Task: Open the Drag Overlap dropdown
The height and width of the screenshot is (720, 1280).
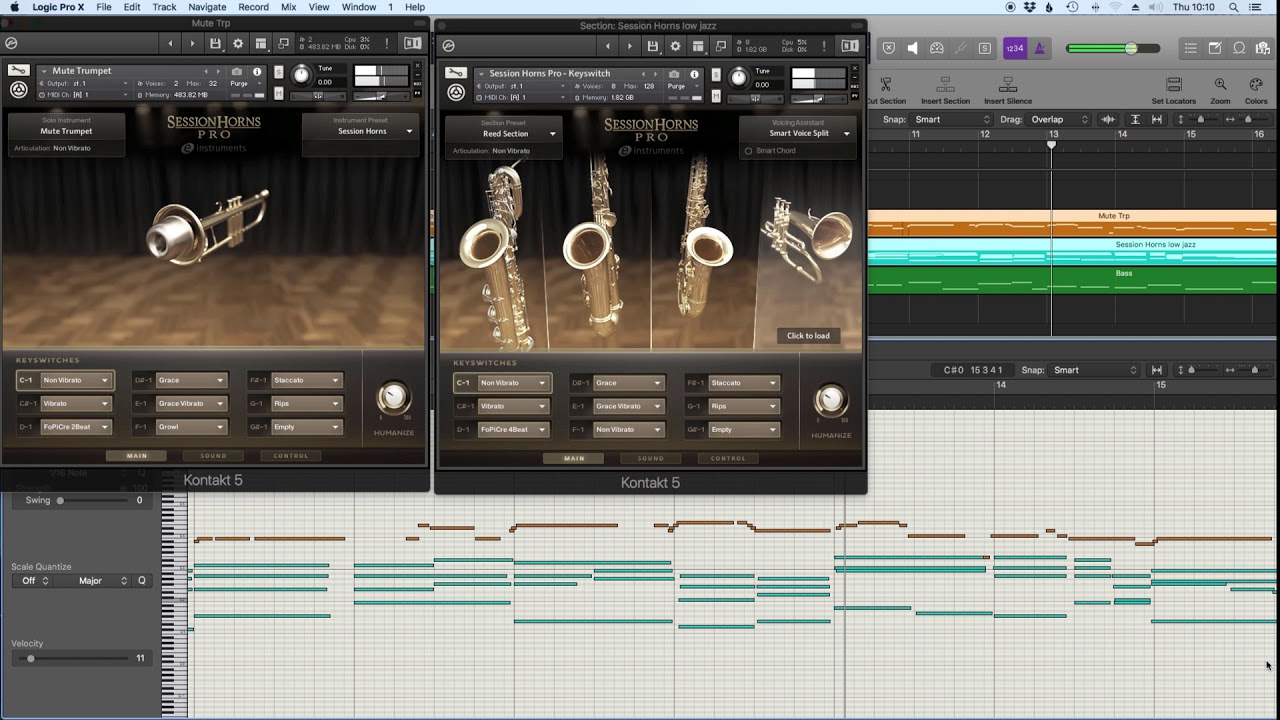Action: tap(1060, 120)
